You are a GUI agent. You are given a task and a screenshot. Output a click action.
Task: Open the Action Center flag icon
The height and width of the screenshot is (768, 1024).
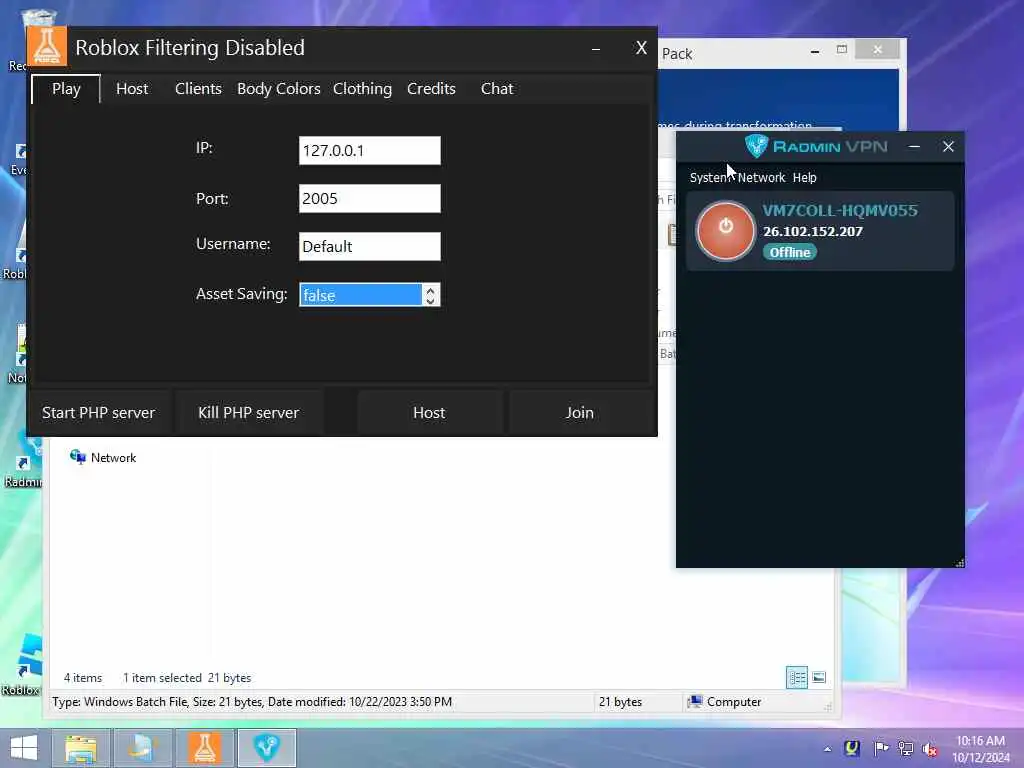[880, 748]
